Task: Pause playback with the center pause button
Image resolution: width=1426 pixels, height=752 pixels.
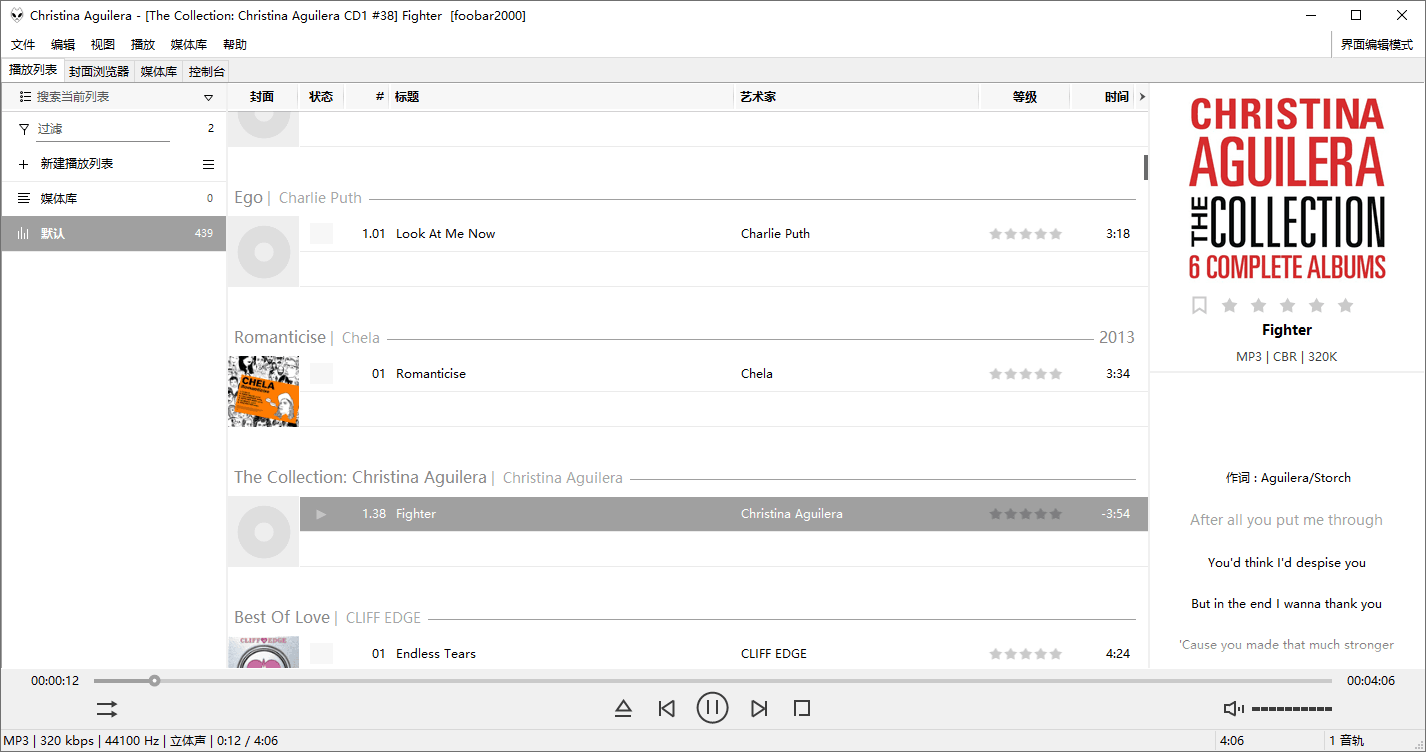Action: click(712, 708)
